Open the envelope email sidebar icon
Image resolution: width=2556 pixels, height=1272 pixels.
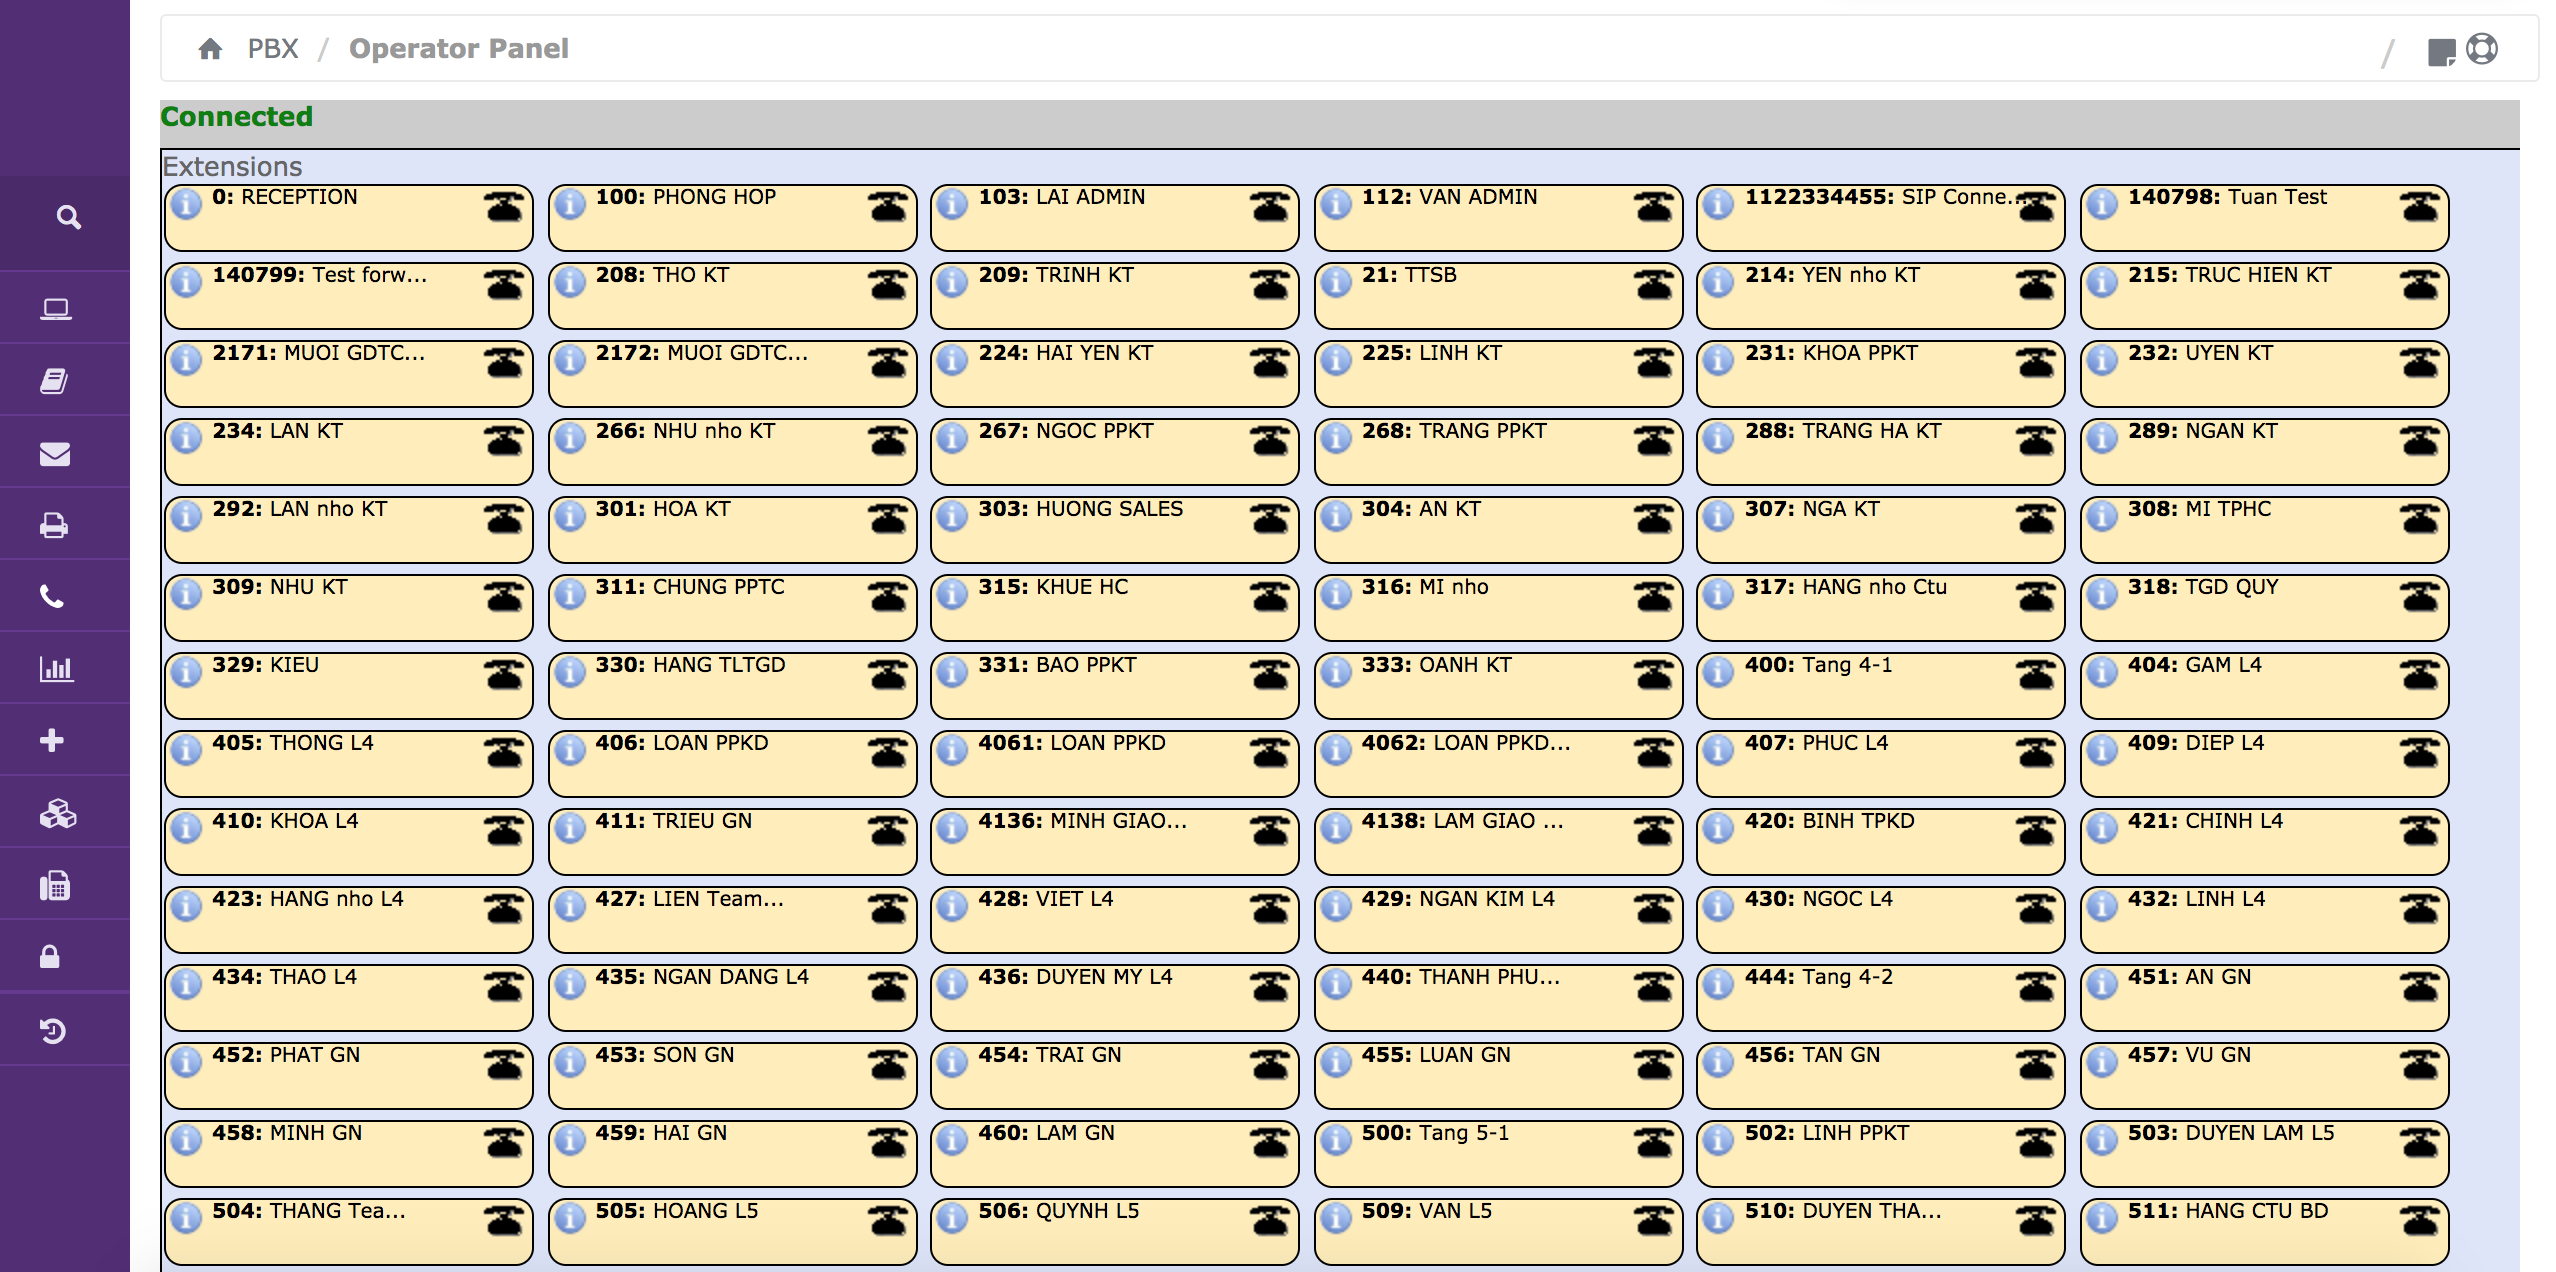[x=54, y=454]
